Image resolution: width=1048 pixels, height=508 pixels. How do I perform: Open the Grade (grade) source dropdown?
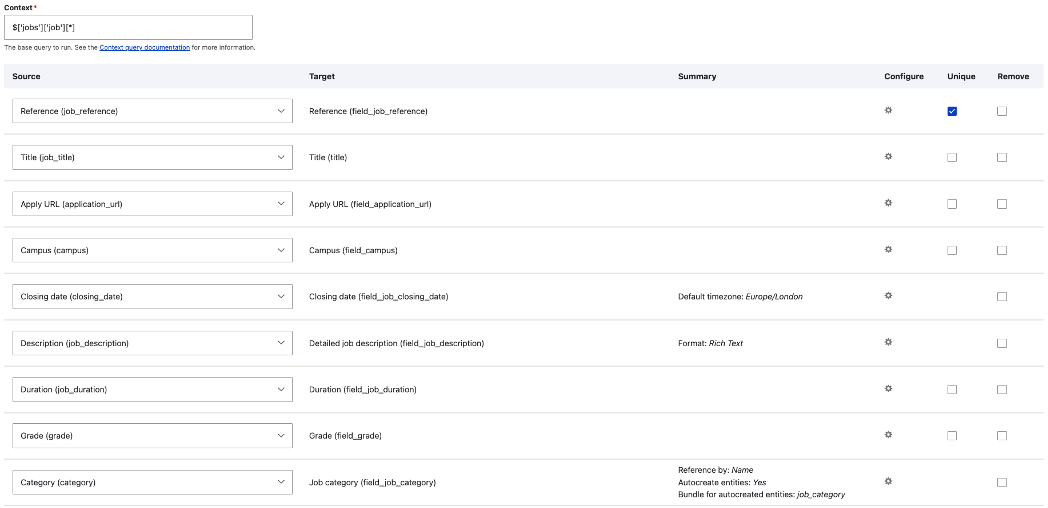(152, 435)
